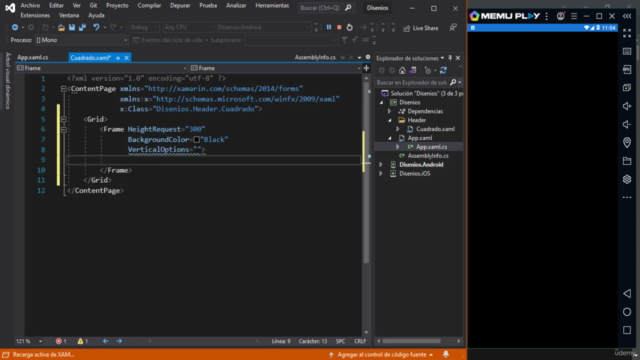Open the Debug configuration dropdown
The height and width of the screenshot is (360, 640).
tap(144, 27)
